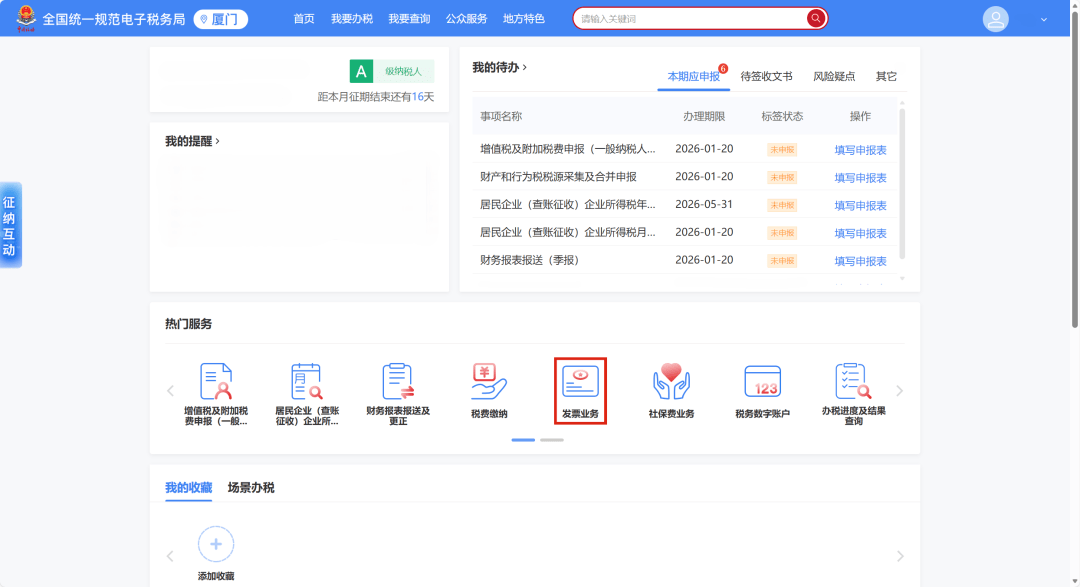The image size is (1080, 587).
Task: Open 办税进度及结果查询 icon
Action: click(x=853, y=383)
